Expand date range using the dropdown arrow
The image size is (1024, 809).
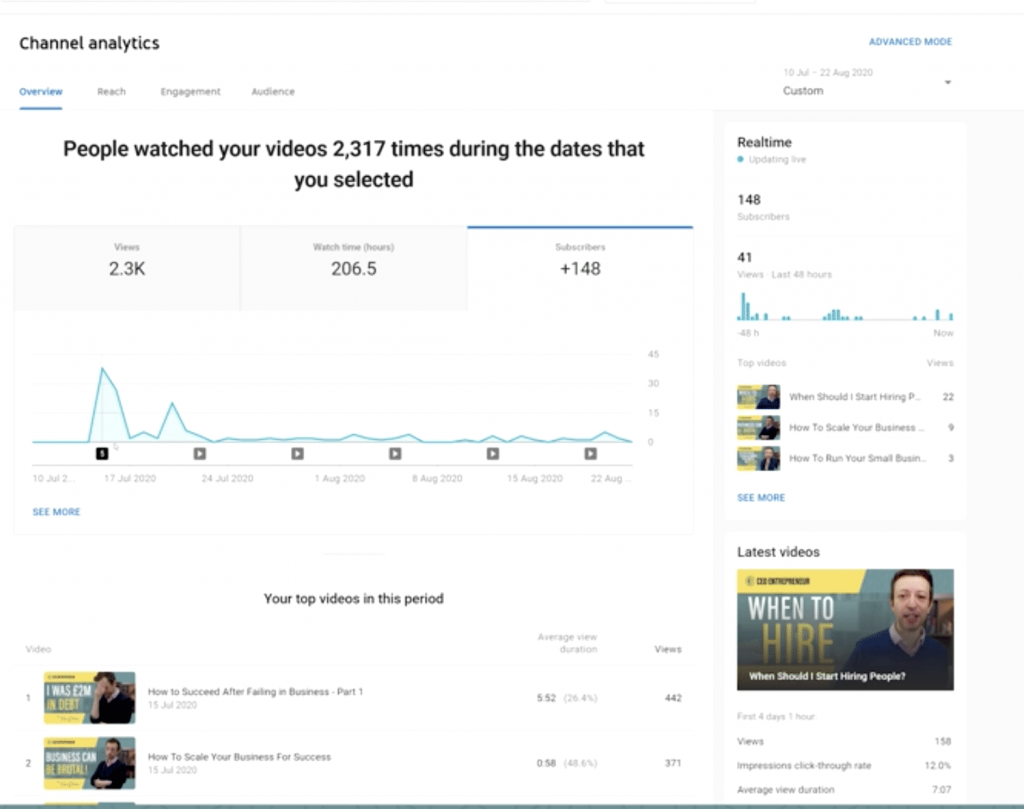tap(948, 82)
